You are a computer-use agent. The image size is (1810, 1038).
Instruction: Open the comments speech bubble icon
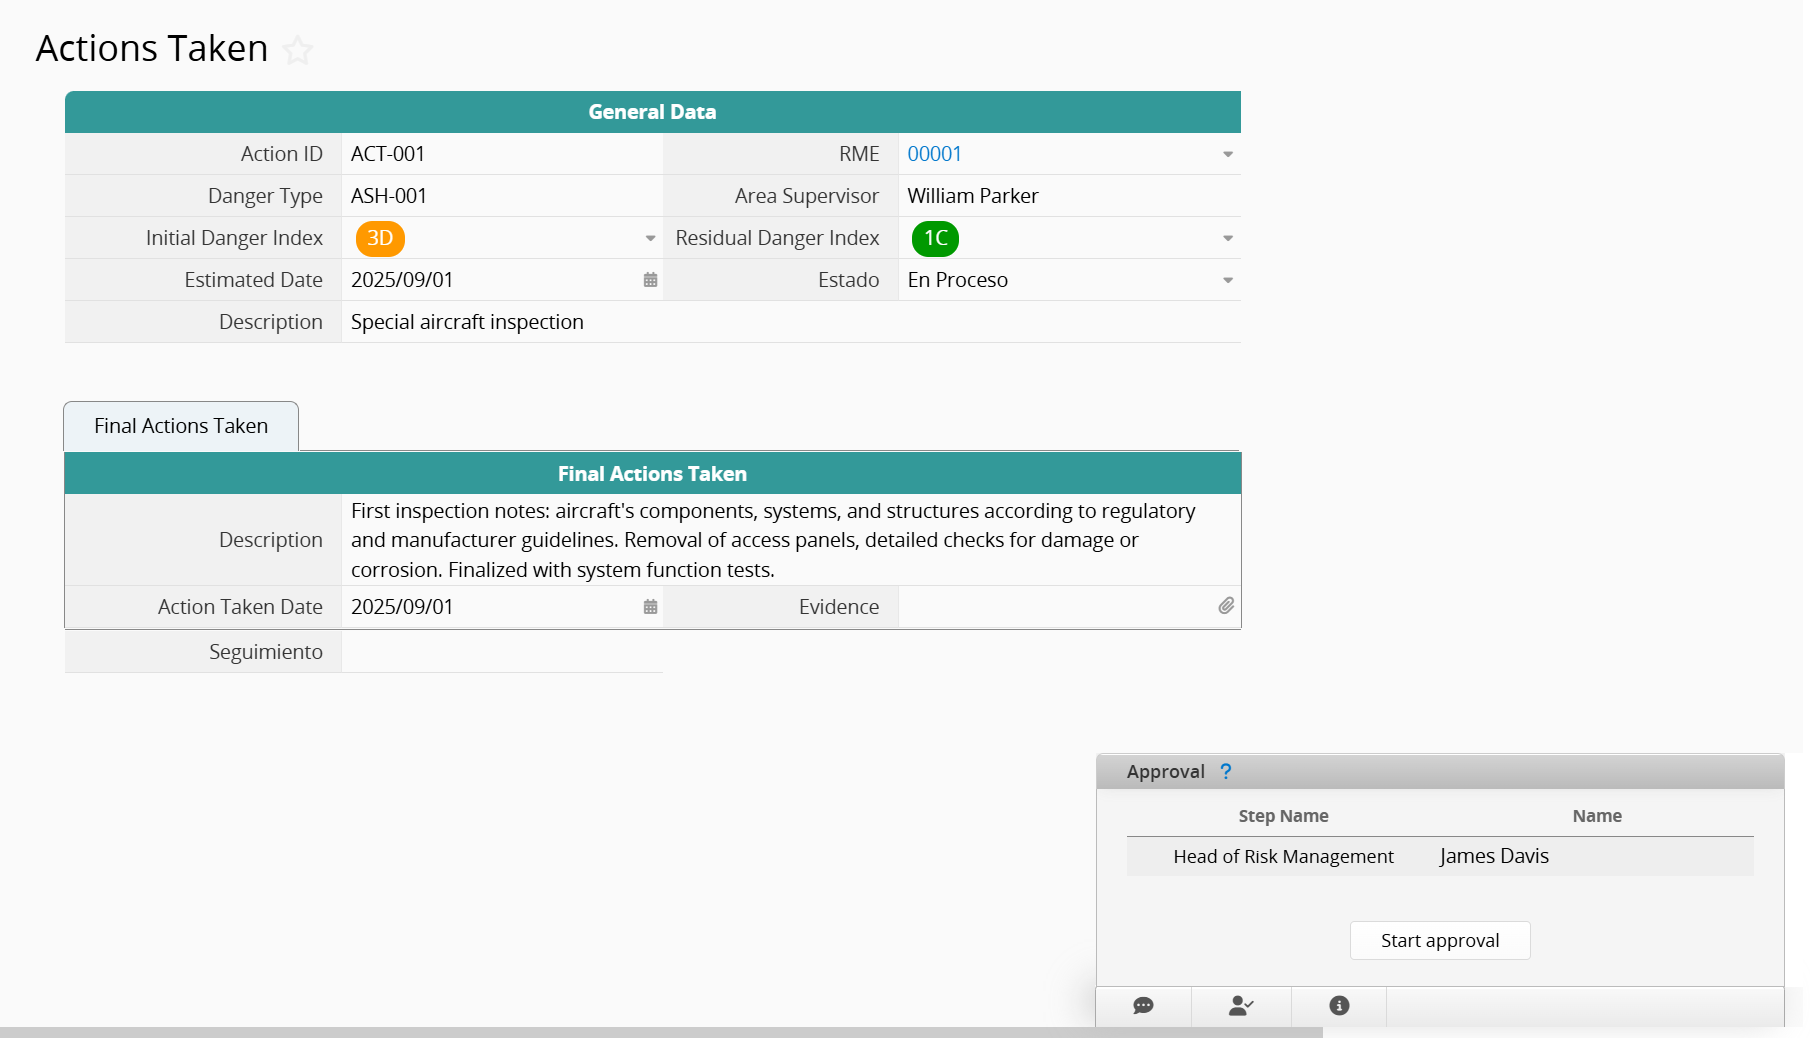click(1143, 1006)
